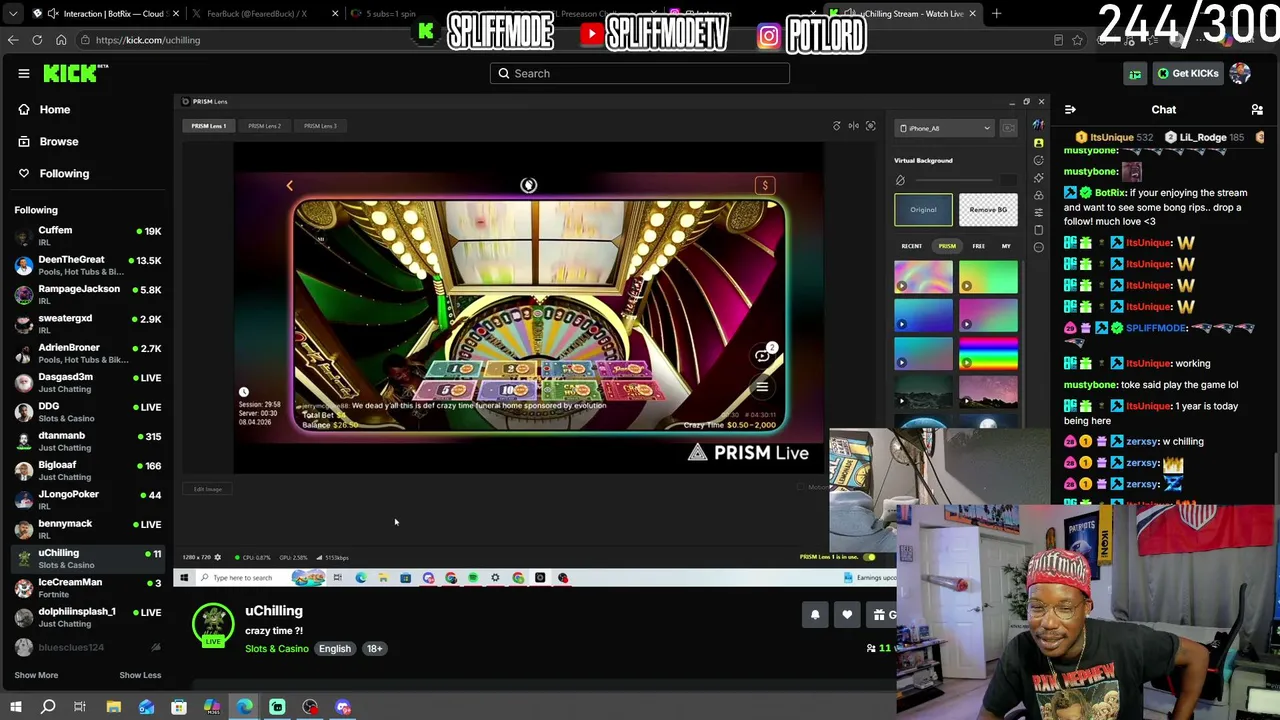Open the iPhone device dropdown

point(945,128)
